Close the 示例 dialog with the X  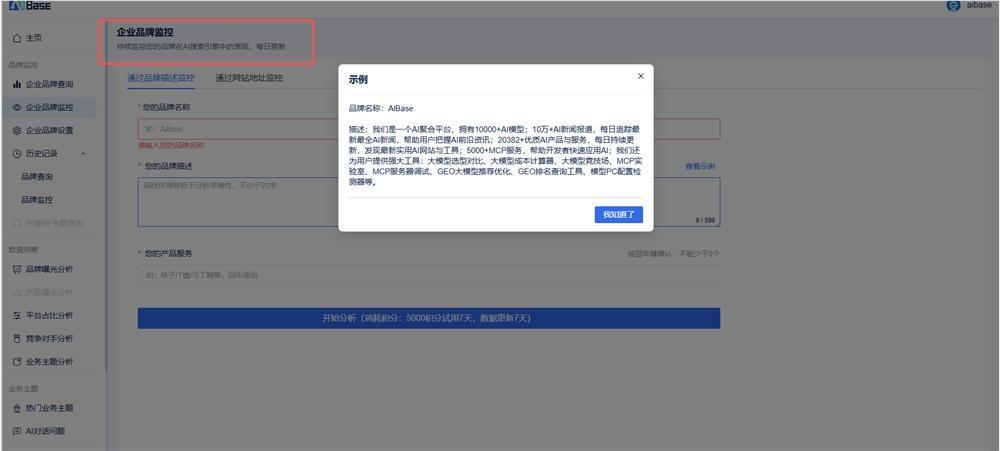coord(641,76)
